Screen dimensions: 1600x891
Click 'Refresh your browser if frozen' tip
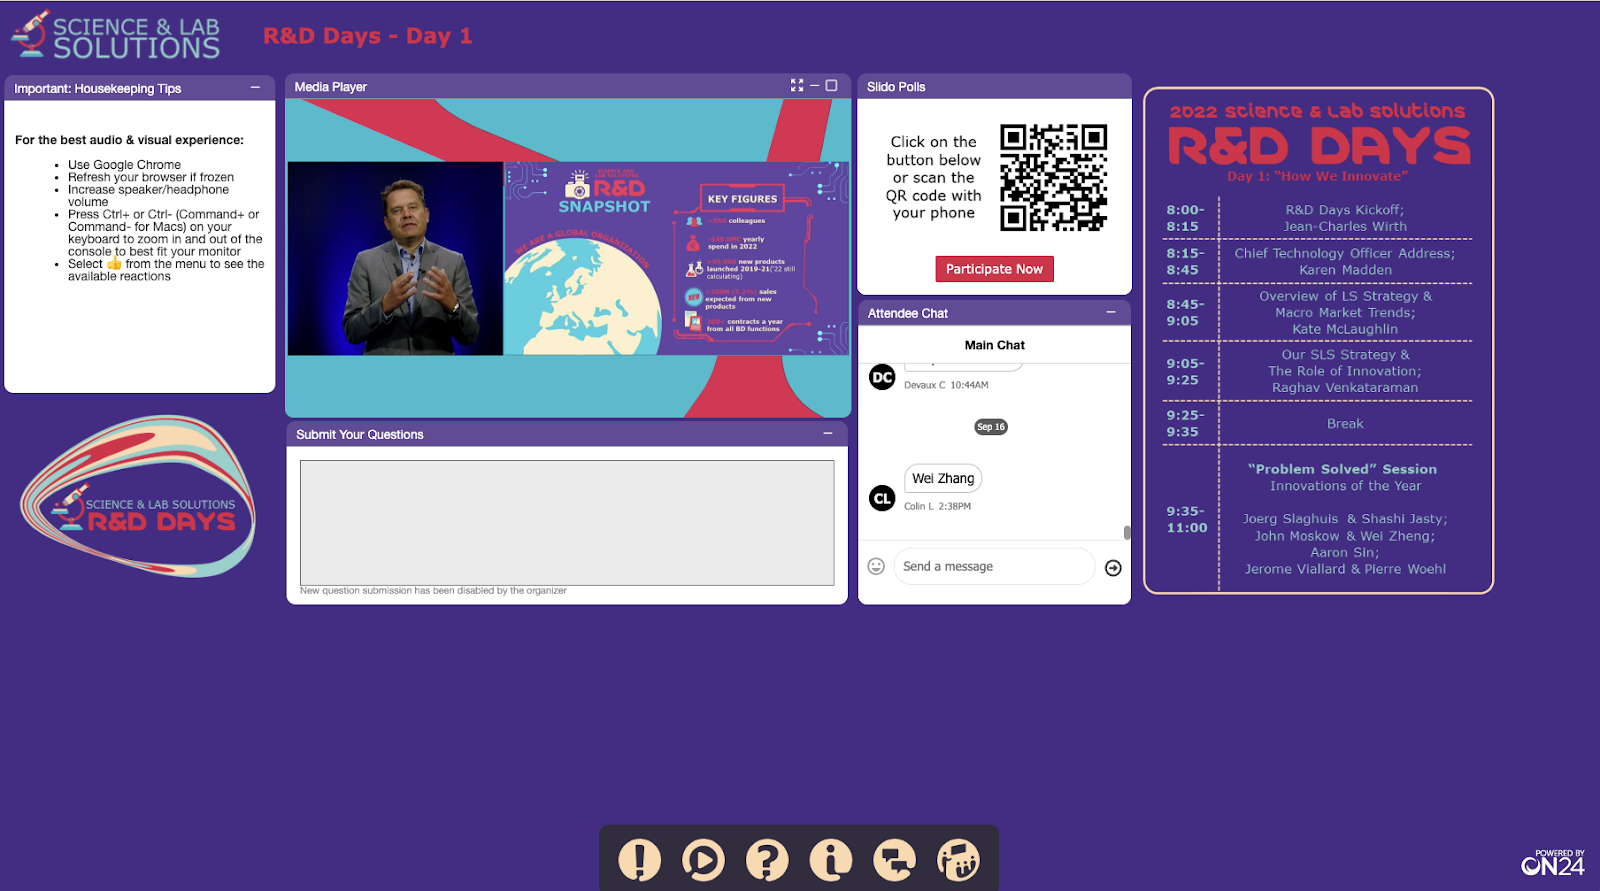click(151, 177)
